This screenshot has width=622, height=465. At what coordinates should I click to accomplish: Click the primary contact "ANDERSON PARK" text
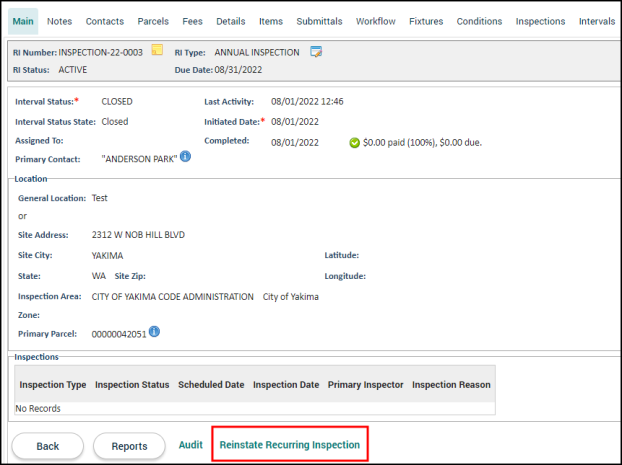(x=139, y=159)
